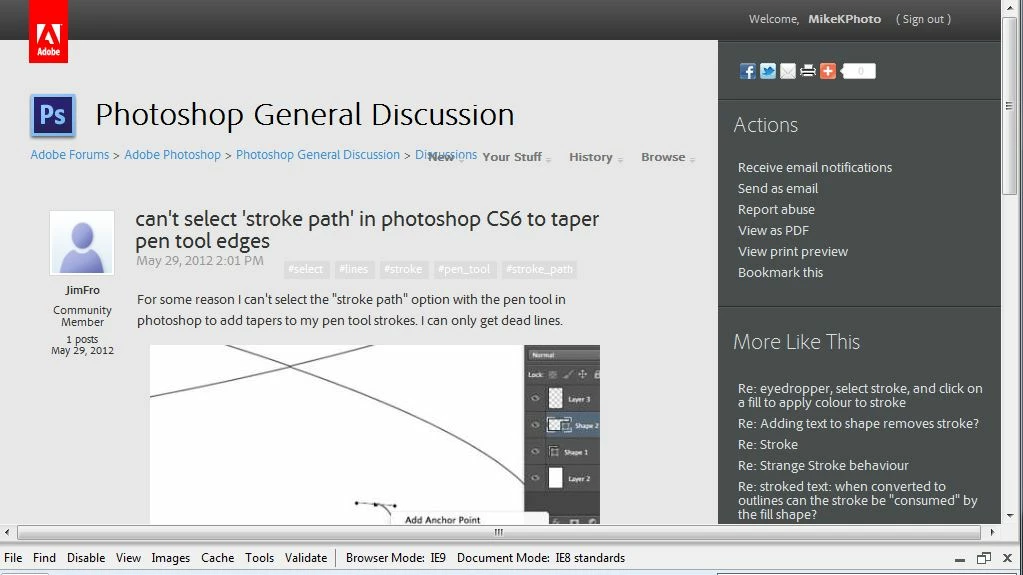Open the posted Photoshop screenshot image
The height and width of the screenshot is (575, 1023).
coord(374,435)
